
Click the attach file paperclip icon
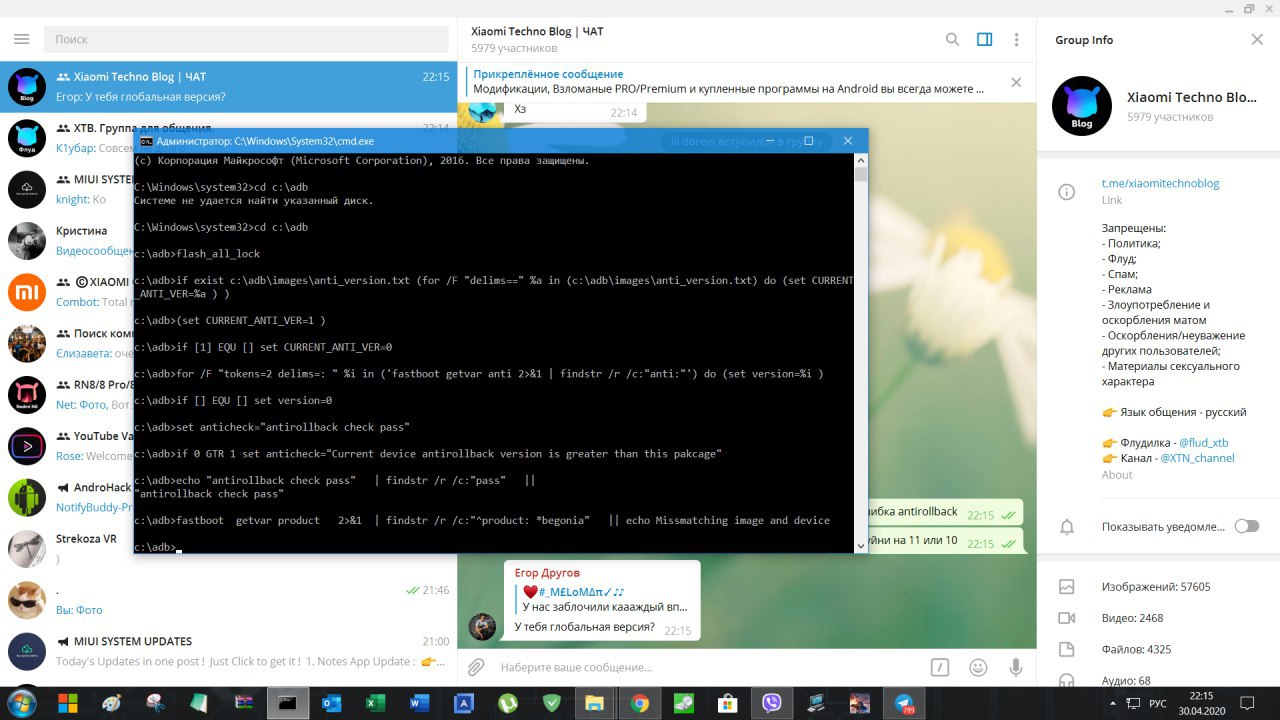477,667
